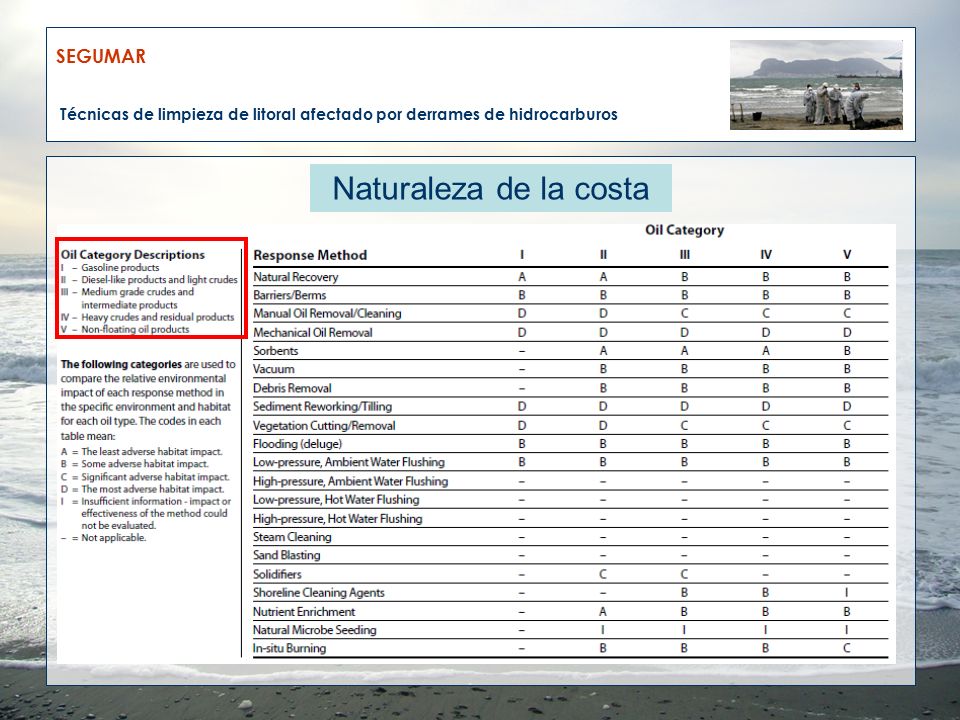Select legend 'The most adverse habitat impact'
This screenshot has height=720, width=960.
152,489
